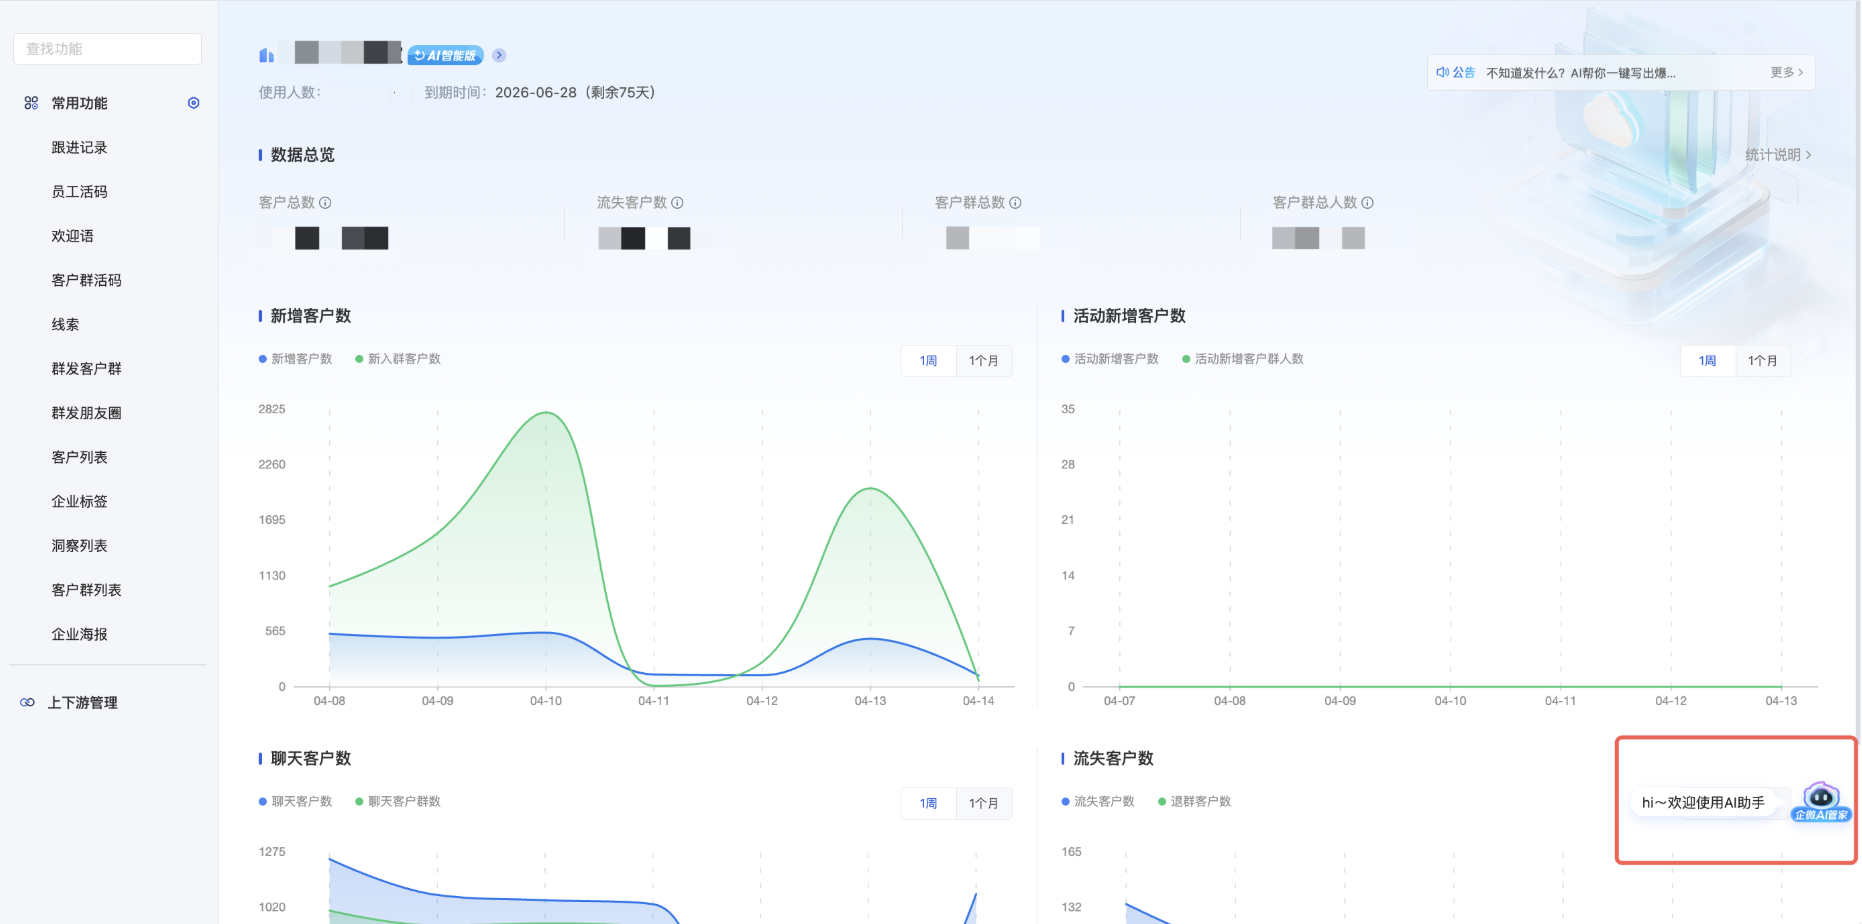
Task: Toggle 活动新增客户数 legend series
Action: (x=1110, y=359)
